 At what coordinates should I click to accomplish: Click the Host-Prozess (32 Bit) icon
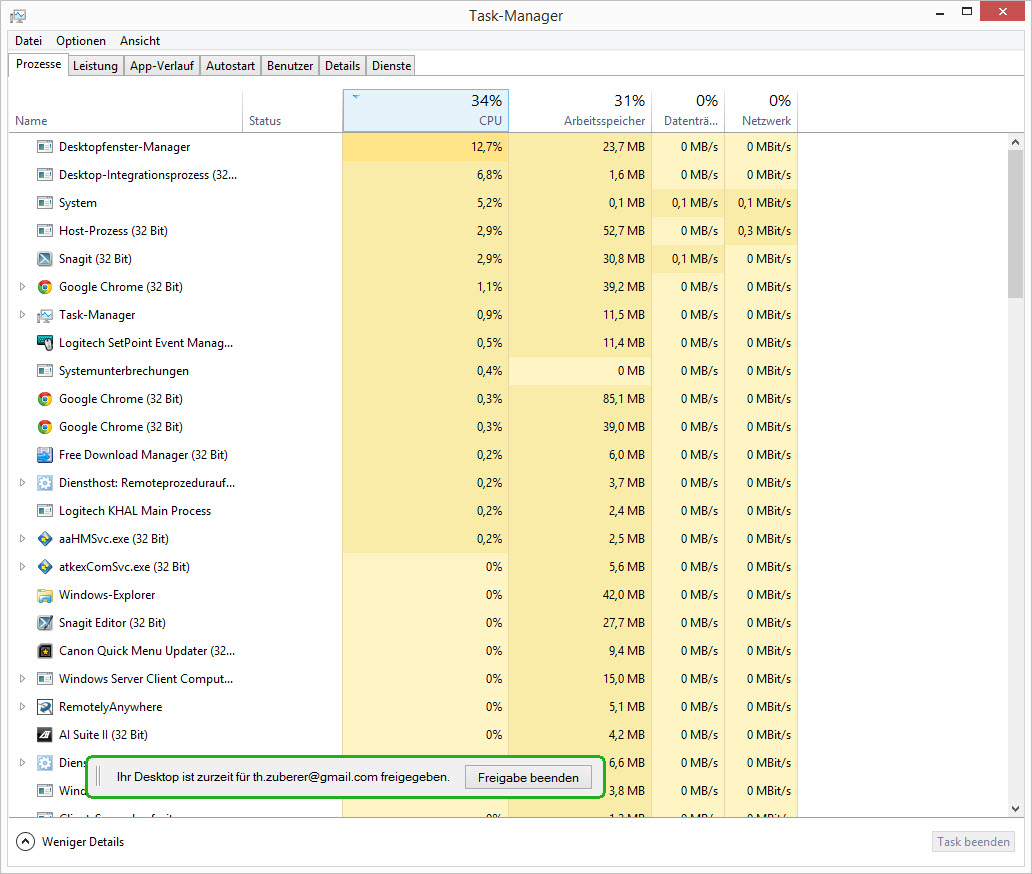point(45,231)
